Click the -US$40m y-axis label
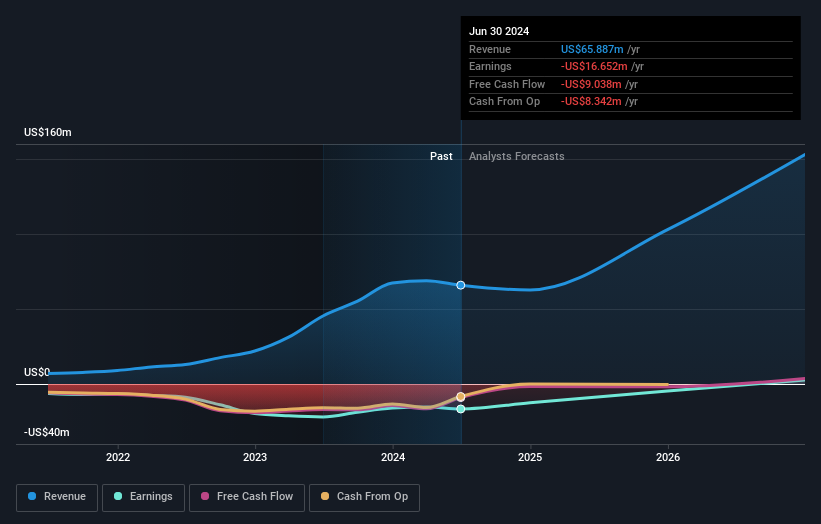The image size is (821, 524). pyautogui.click(x=47, y=432)
